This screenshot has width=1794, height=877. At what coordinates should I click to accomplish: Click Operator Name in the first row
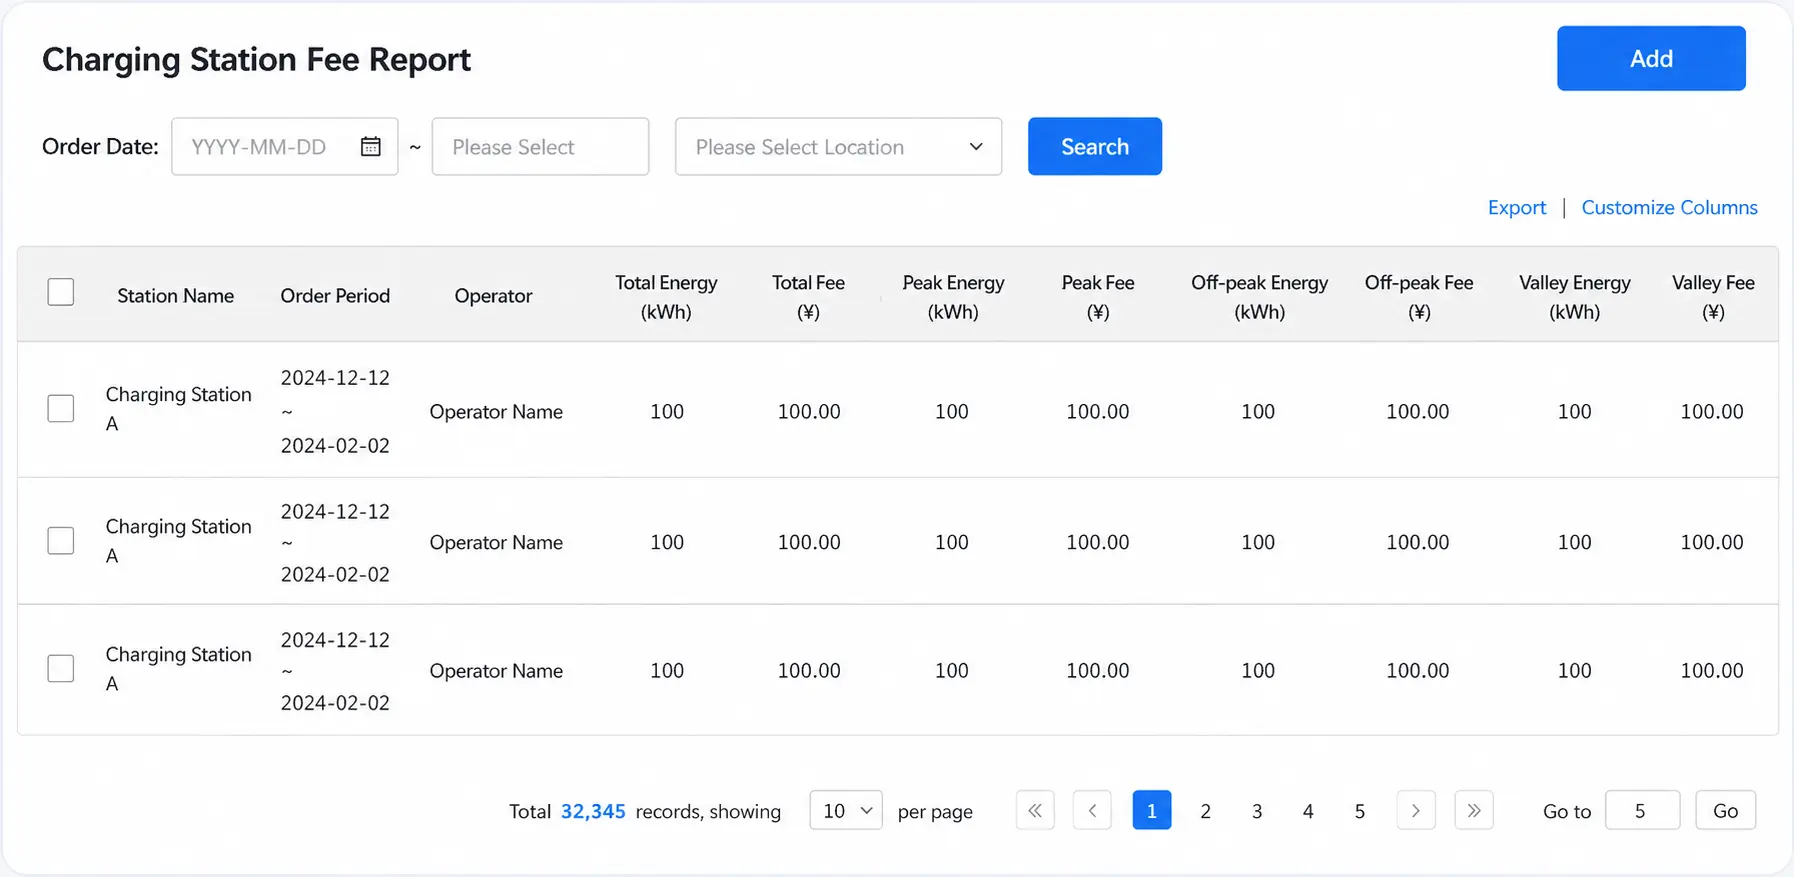496,412
